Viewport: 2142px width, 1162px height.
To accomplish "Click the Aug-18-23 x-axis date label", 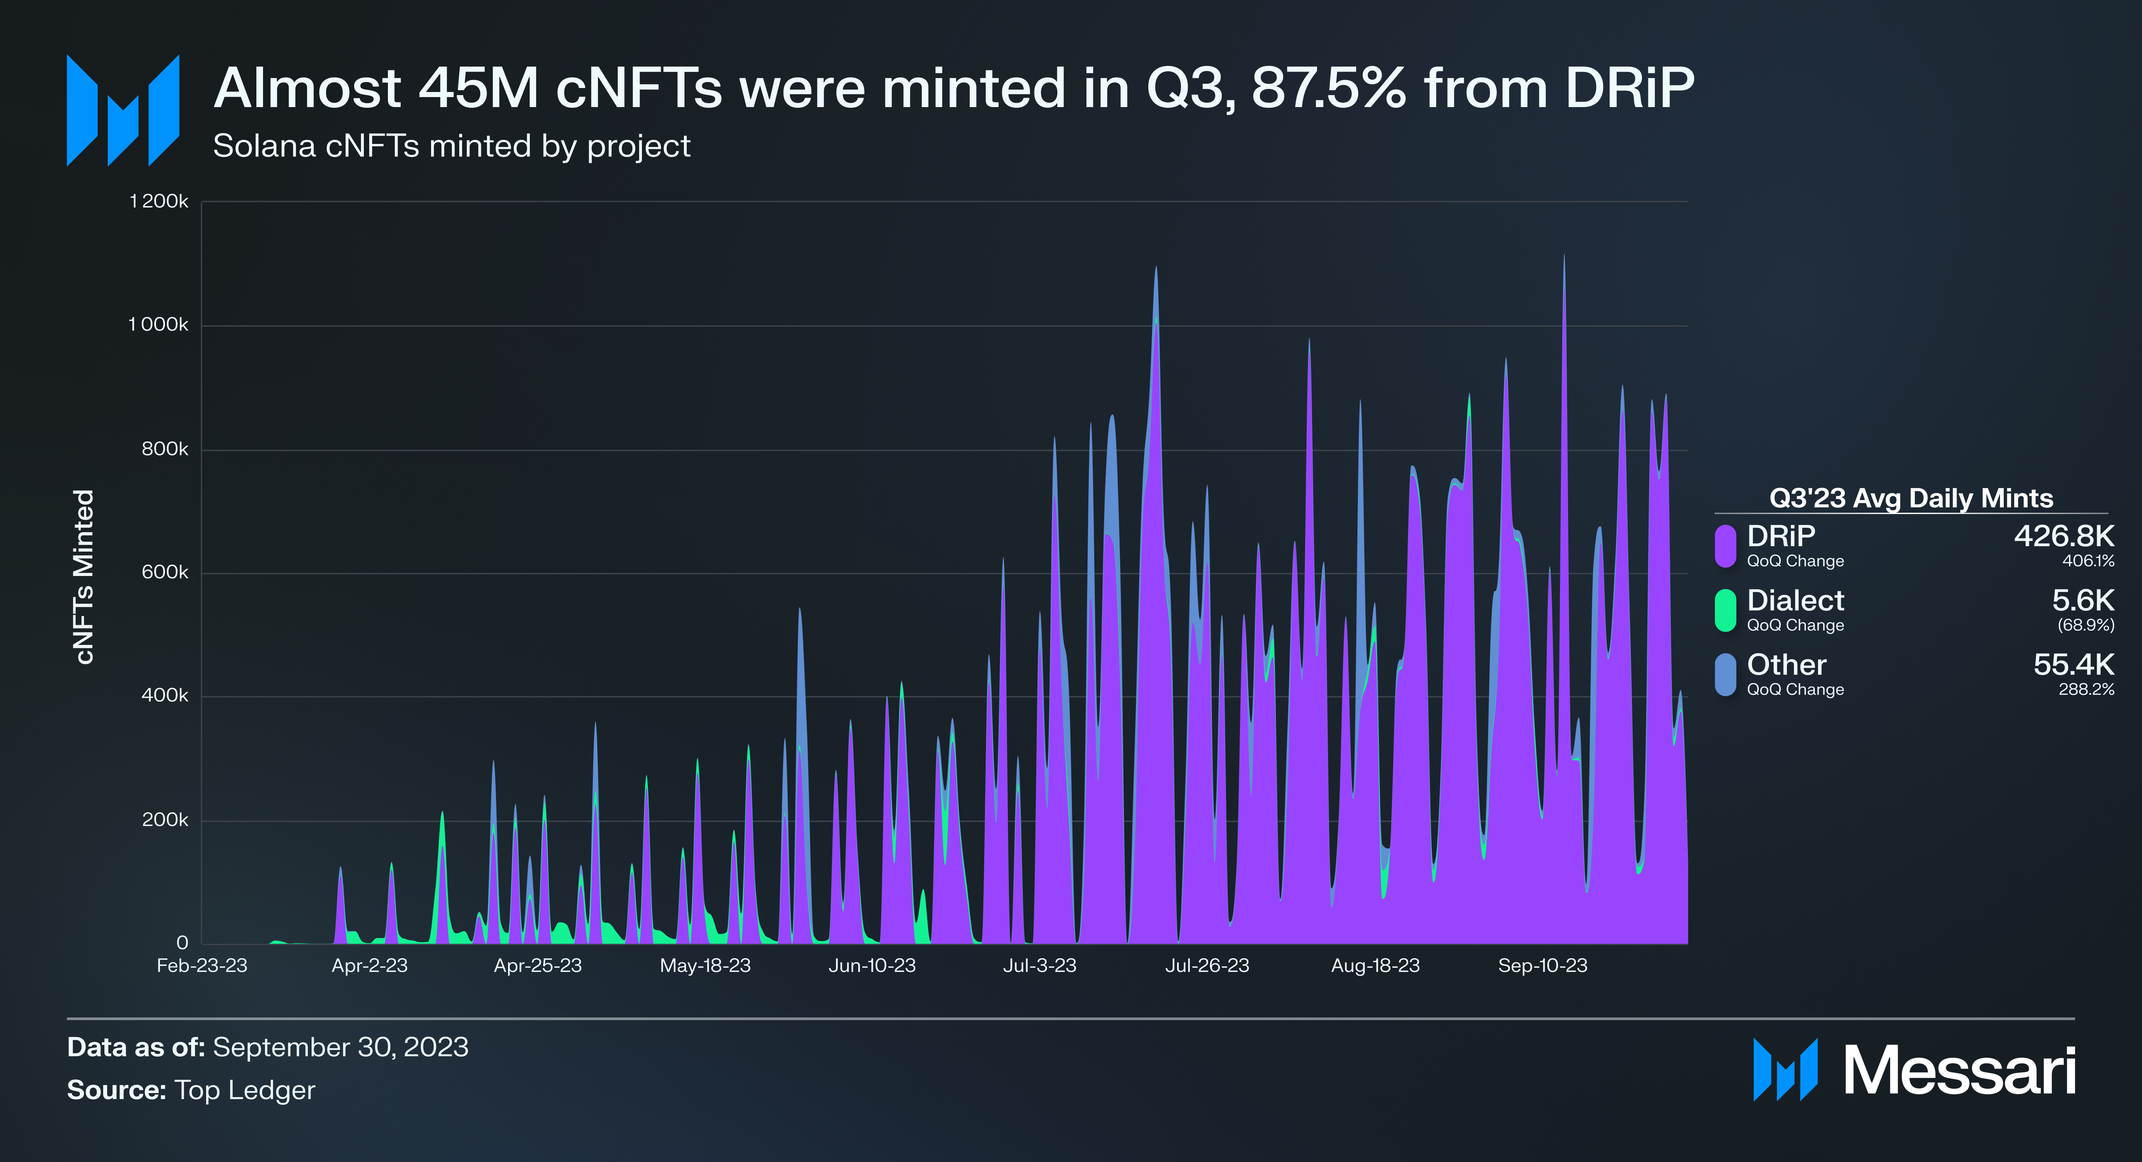I will (x=1375, y=966).
